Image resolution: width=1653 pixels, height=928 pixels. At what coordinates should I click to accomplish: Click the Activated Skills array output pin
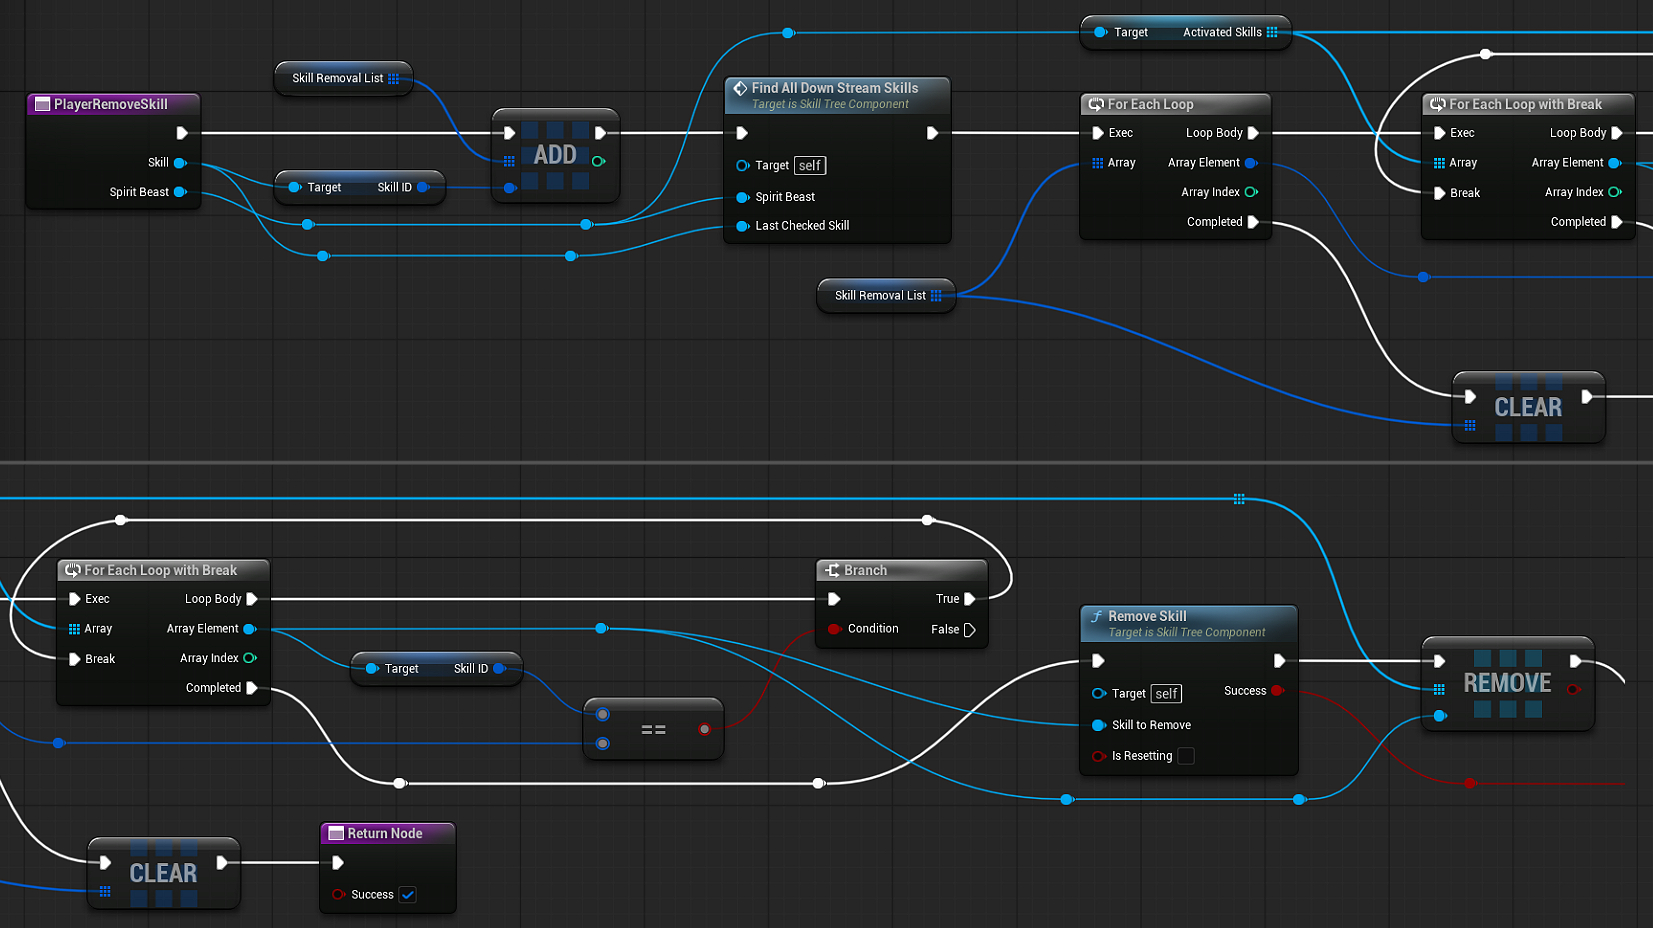pyautogui.click(x=1272, y=32)
